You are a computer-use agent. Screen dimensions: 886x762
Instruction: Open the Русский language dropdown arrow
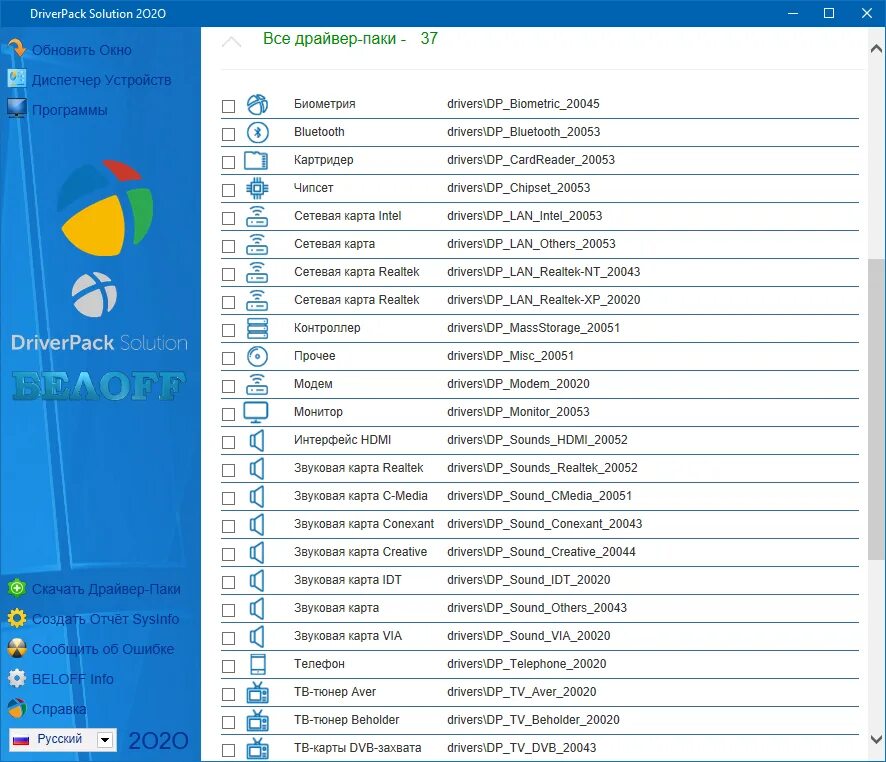(105, 739)
